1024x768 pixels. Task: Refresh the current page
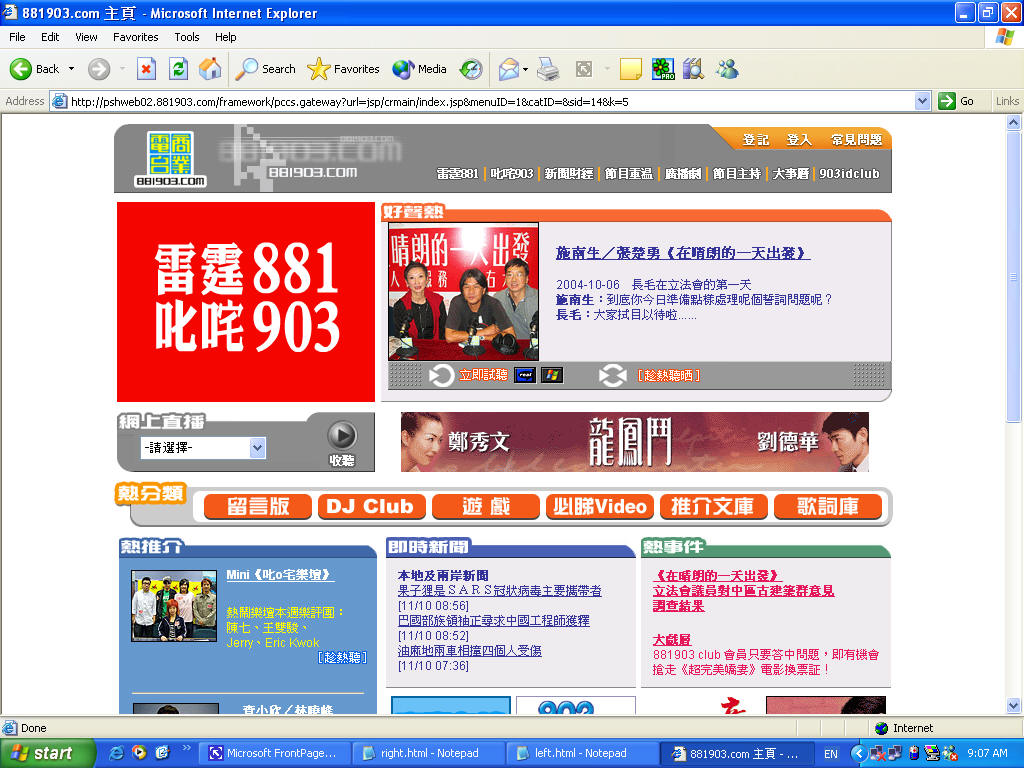[x=178, y=69]
